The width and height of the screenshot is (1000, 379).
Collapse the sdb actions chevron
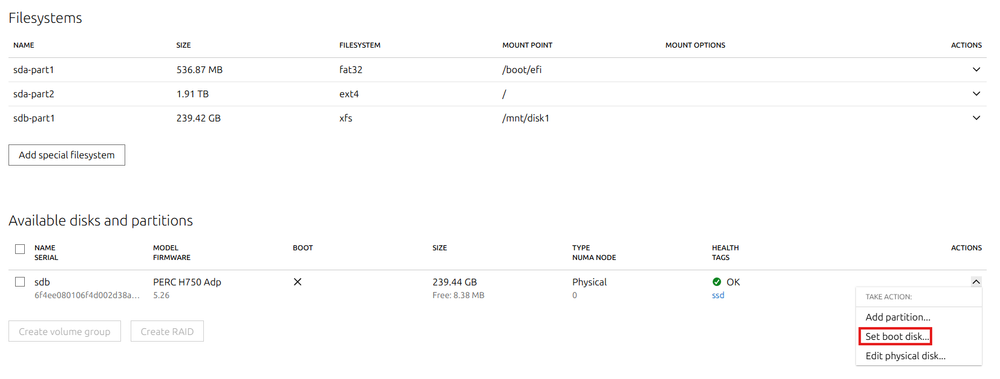pyautogui.click(x=975, y=281)
